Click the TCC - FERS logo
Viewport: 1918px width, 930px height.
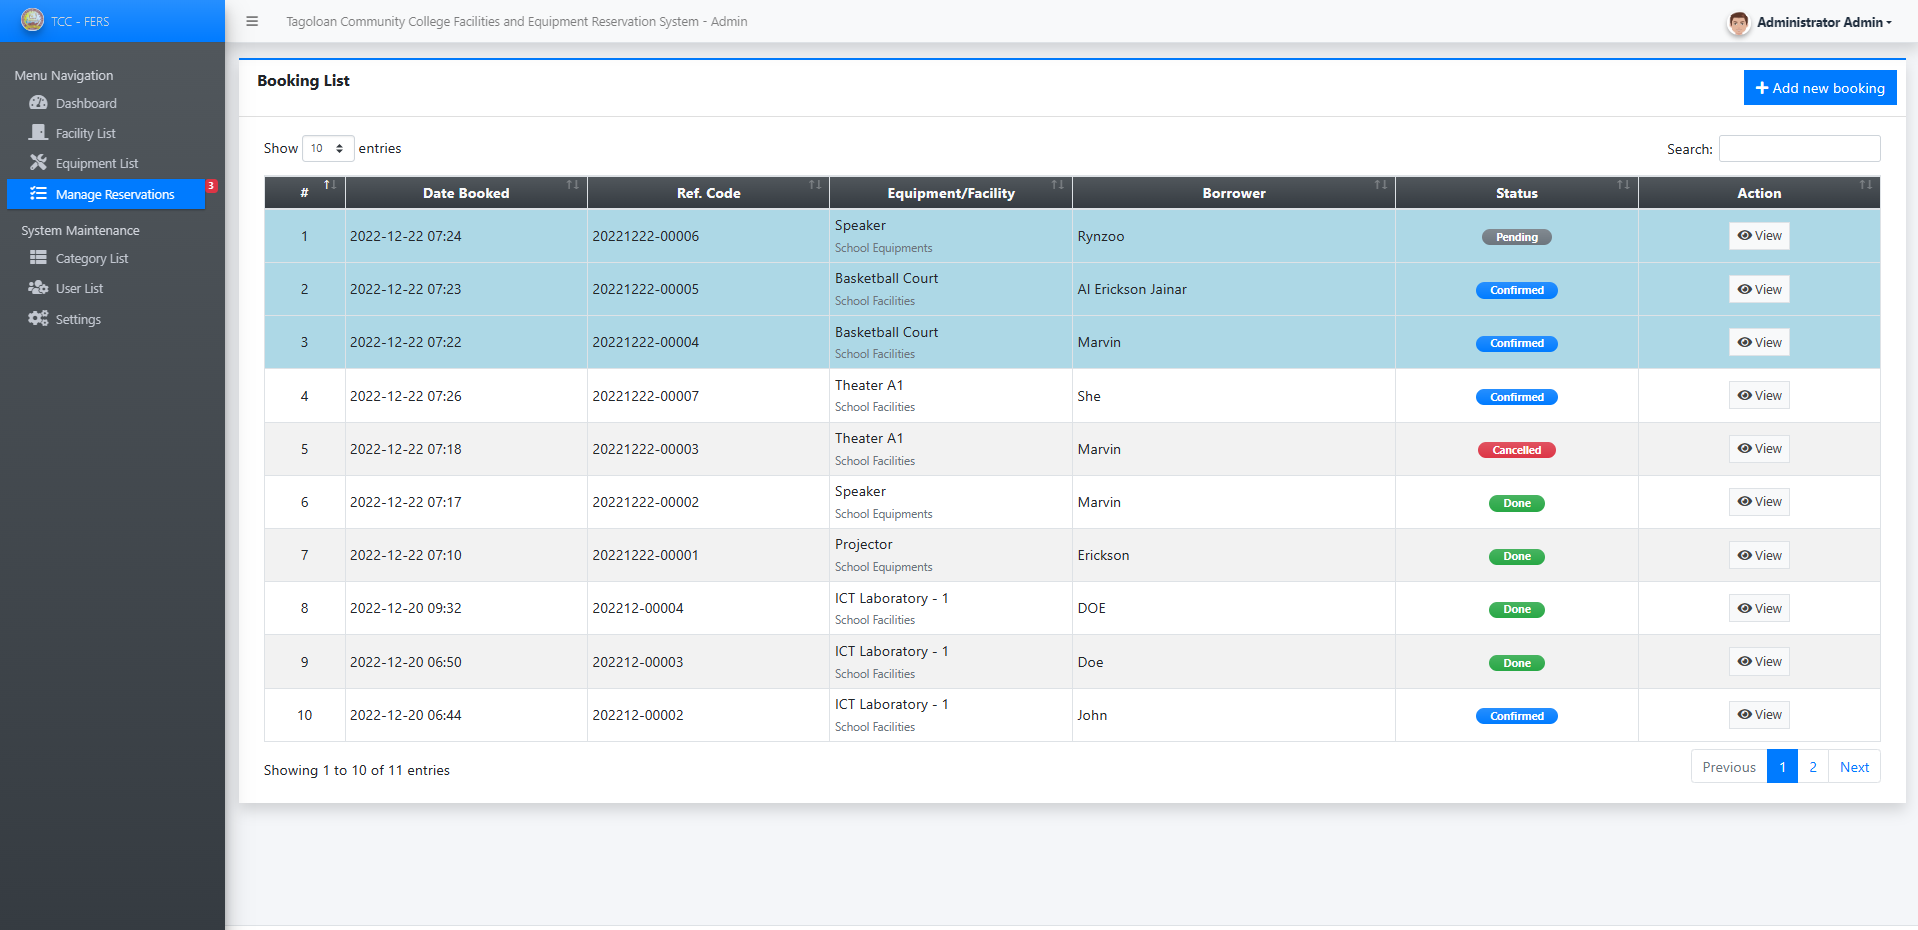click(33, 20)
